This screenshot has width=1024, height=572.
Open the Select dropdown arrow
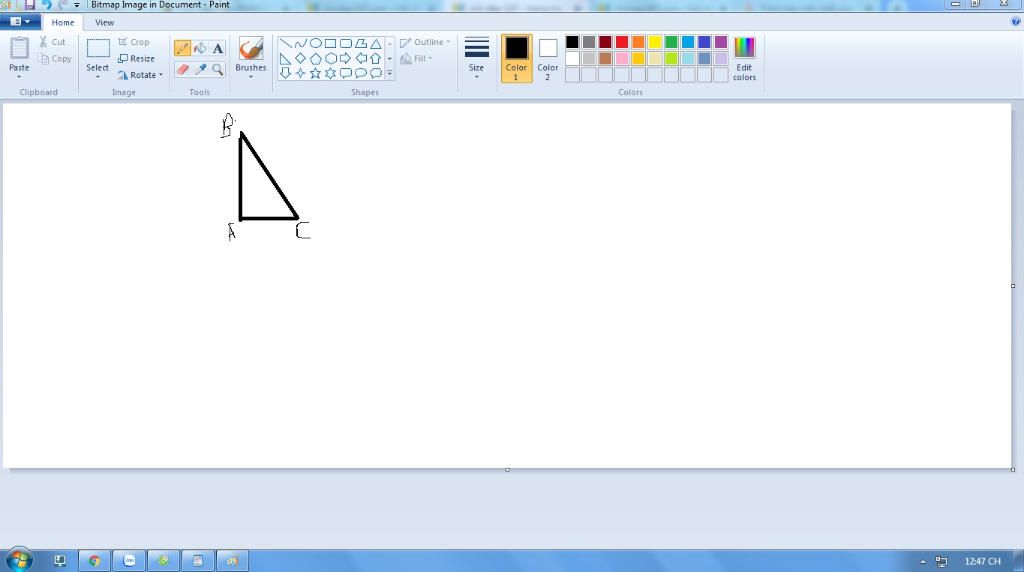point(97,77)
